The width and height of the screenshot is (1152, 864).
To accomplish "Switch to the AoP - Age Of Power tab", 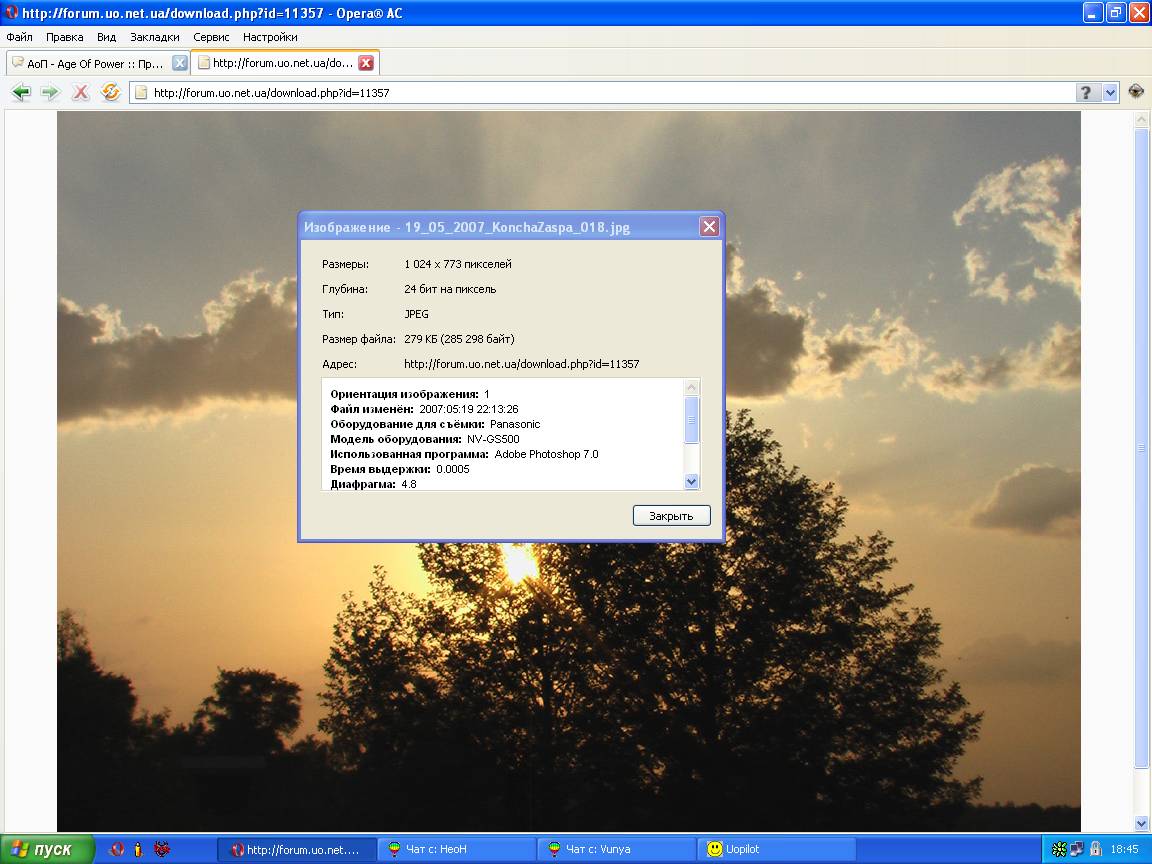I will pyautogui.click(x=88, y=63).
